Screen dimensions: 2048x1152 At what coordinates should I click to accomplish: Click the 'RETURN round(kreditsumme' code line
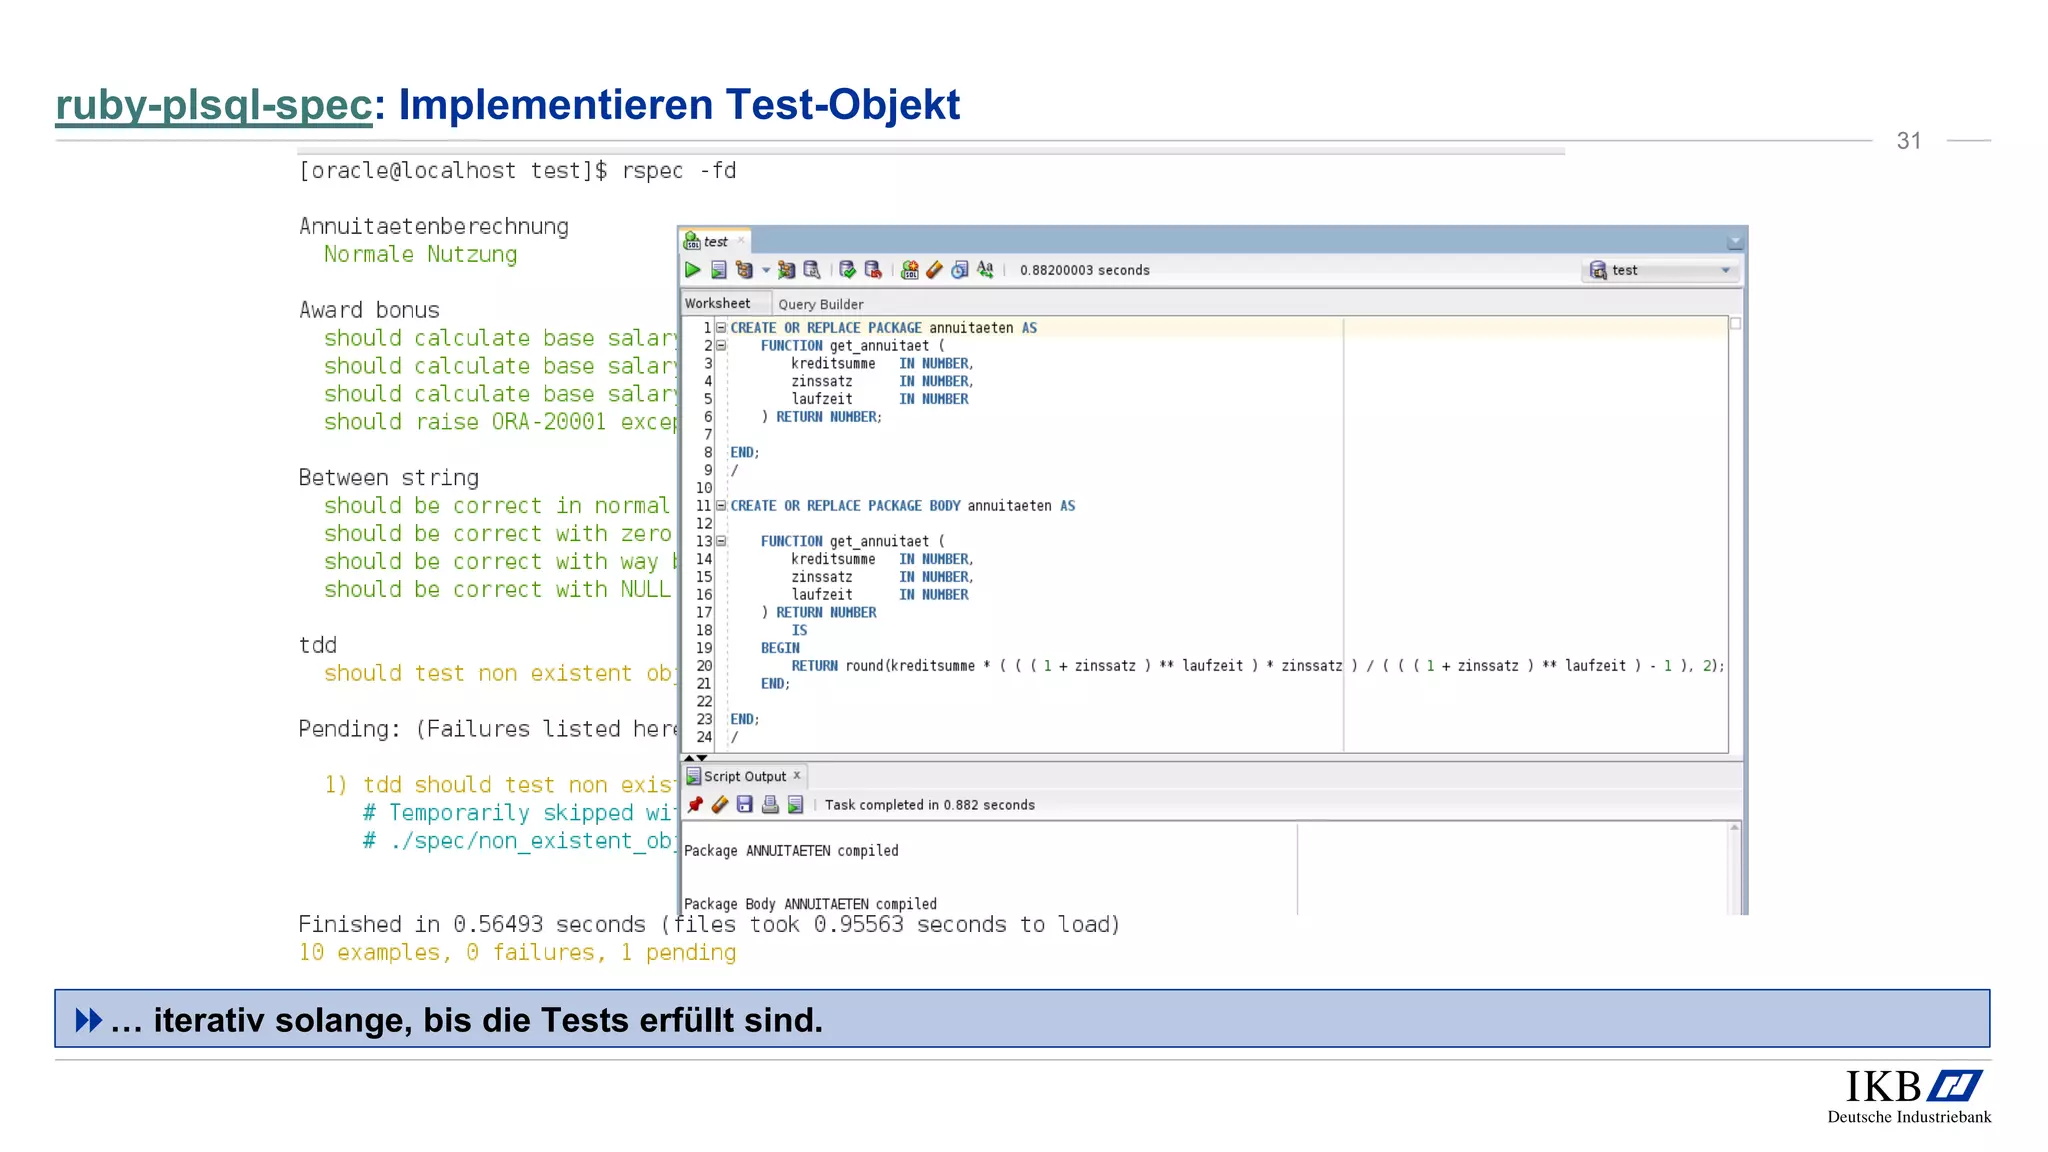pos(1258,666)
